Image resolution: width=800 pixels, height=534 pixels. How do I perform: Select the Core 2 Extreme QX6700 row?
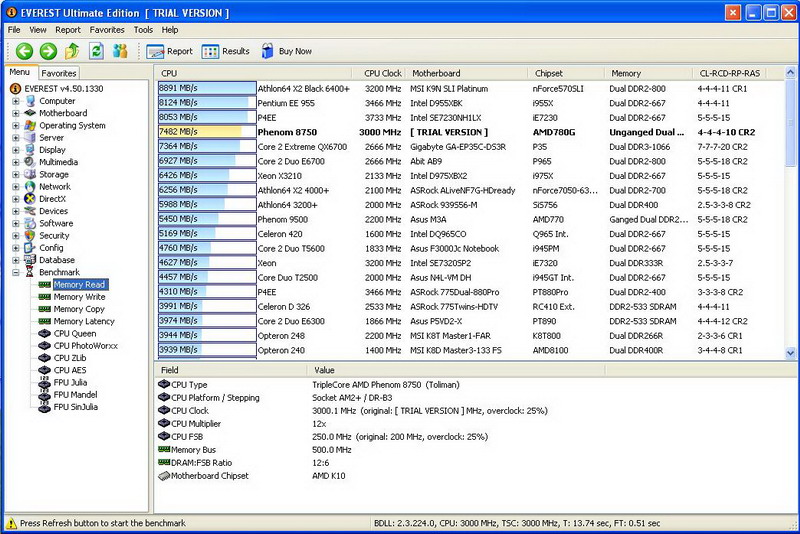point(469,147)
